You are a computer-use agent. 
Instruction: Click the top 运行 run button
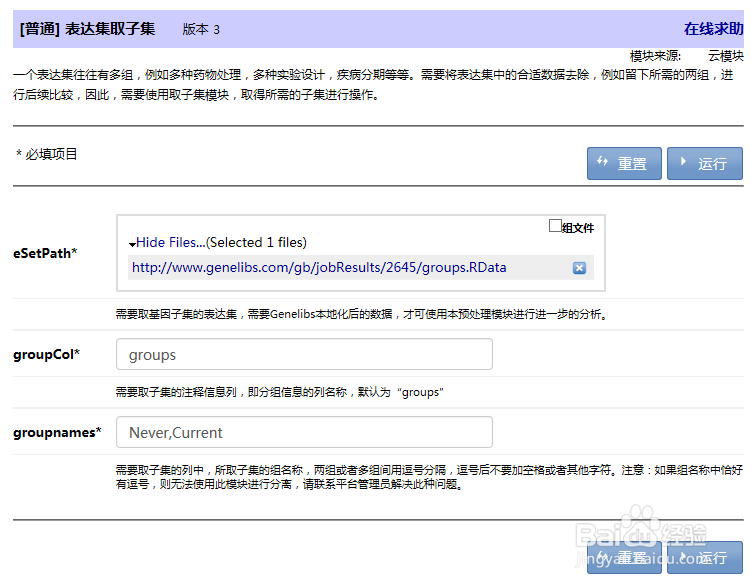coord(705,163)
